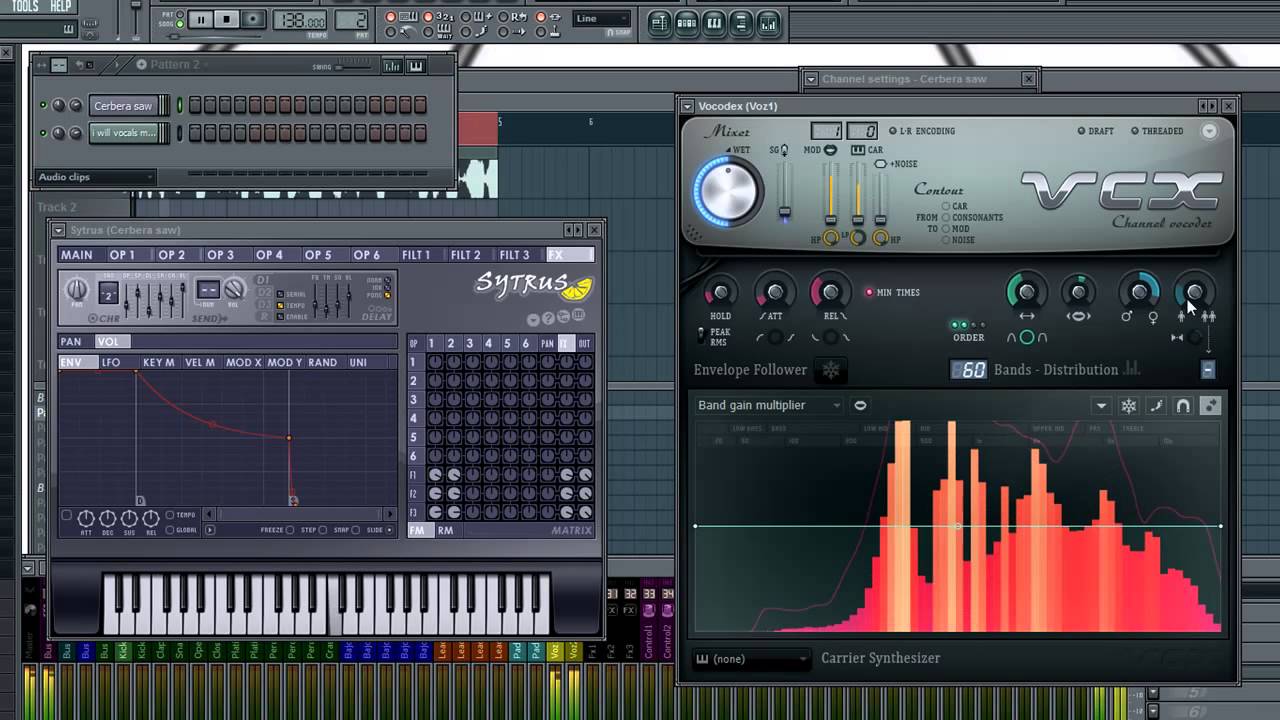Select Contour Mod radio option
This screenshot has height=720, width=1280.
[946, 229]
